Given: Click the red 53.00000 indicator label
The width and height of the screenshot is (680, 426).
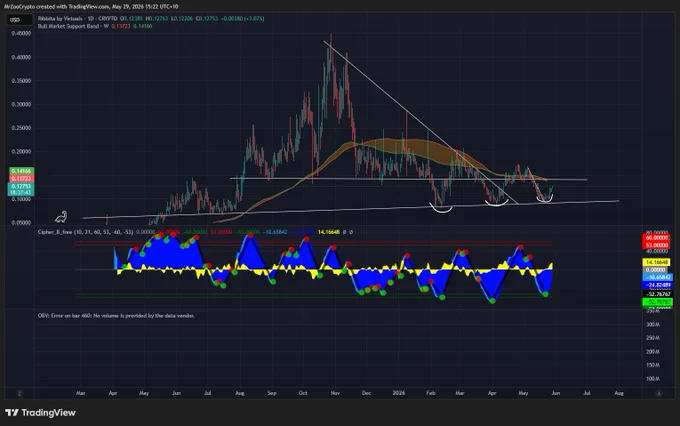Looking at the screenshot, I should click(x=657, y=245).
